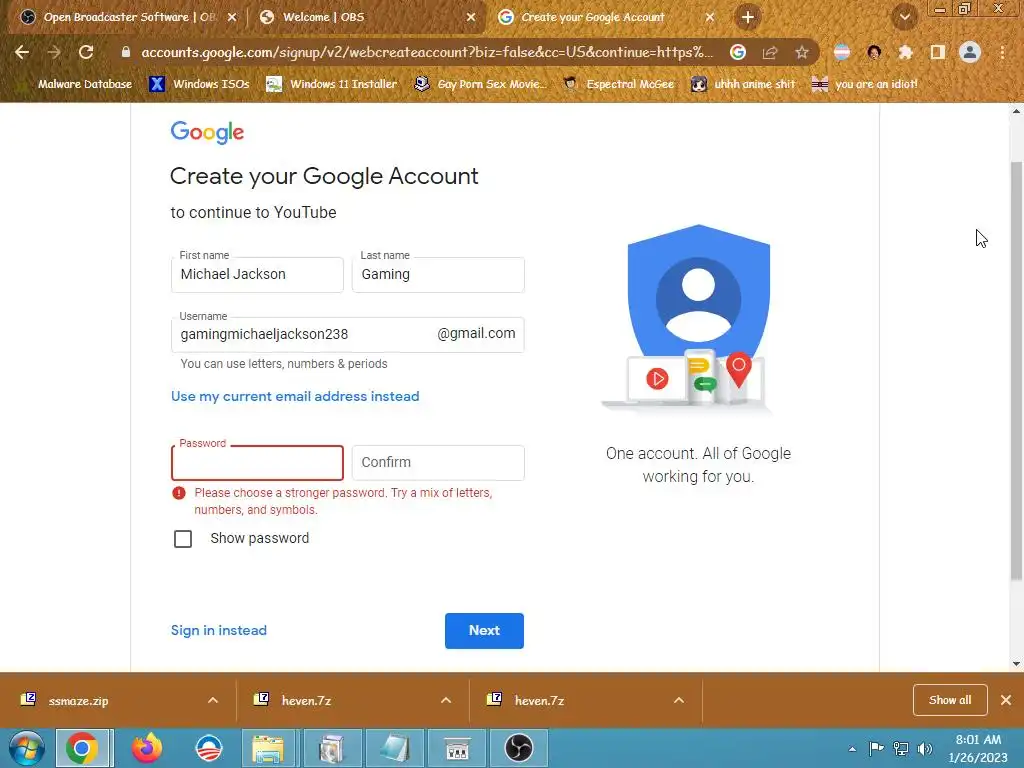Open OBS Studio from the taskbar

click(519, 748)
